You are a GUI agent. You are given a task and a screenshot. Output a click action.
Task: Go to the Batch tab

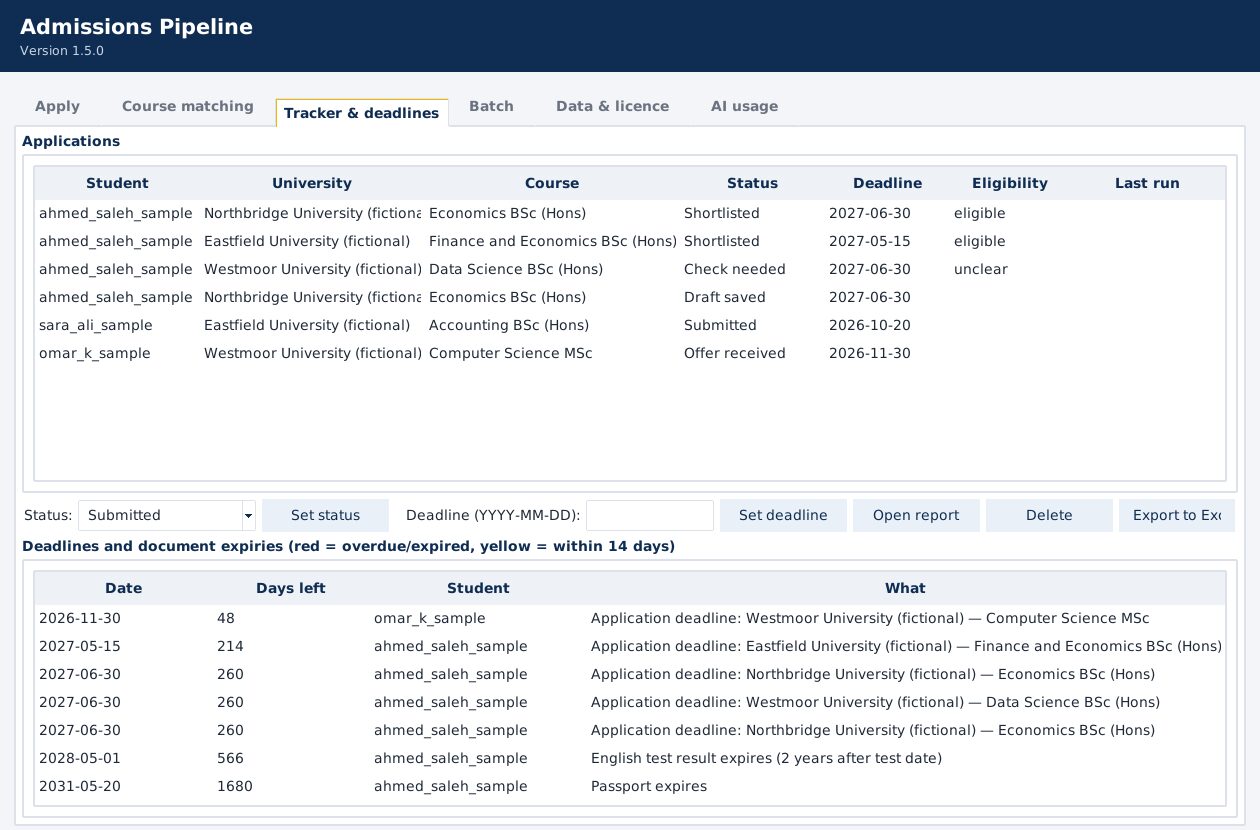491,106
